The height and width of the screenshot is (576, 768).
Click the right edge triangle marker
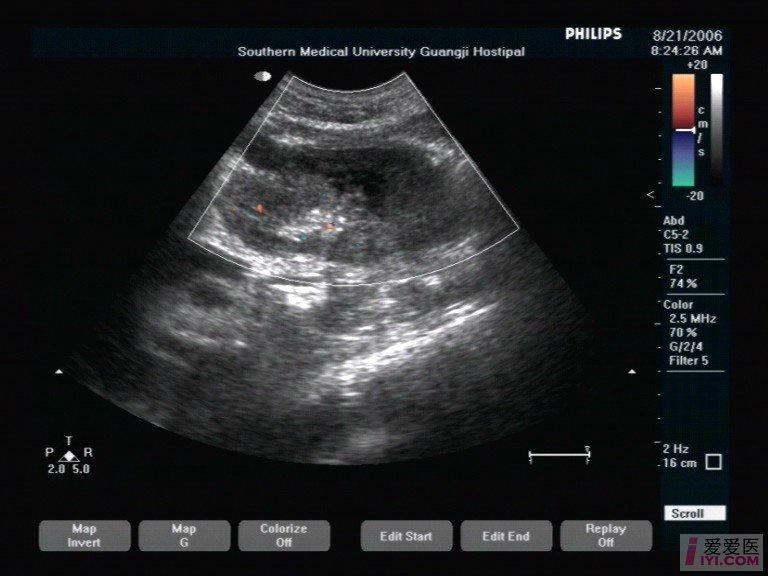pyautogui.click(x=632, y=372)
